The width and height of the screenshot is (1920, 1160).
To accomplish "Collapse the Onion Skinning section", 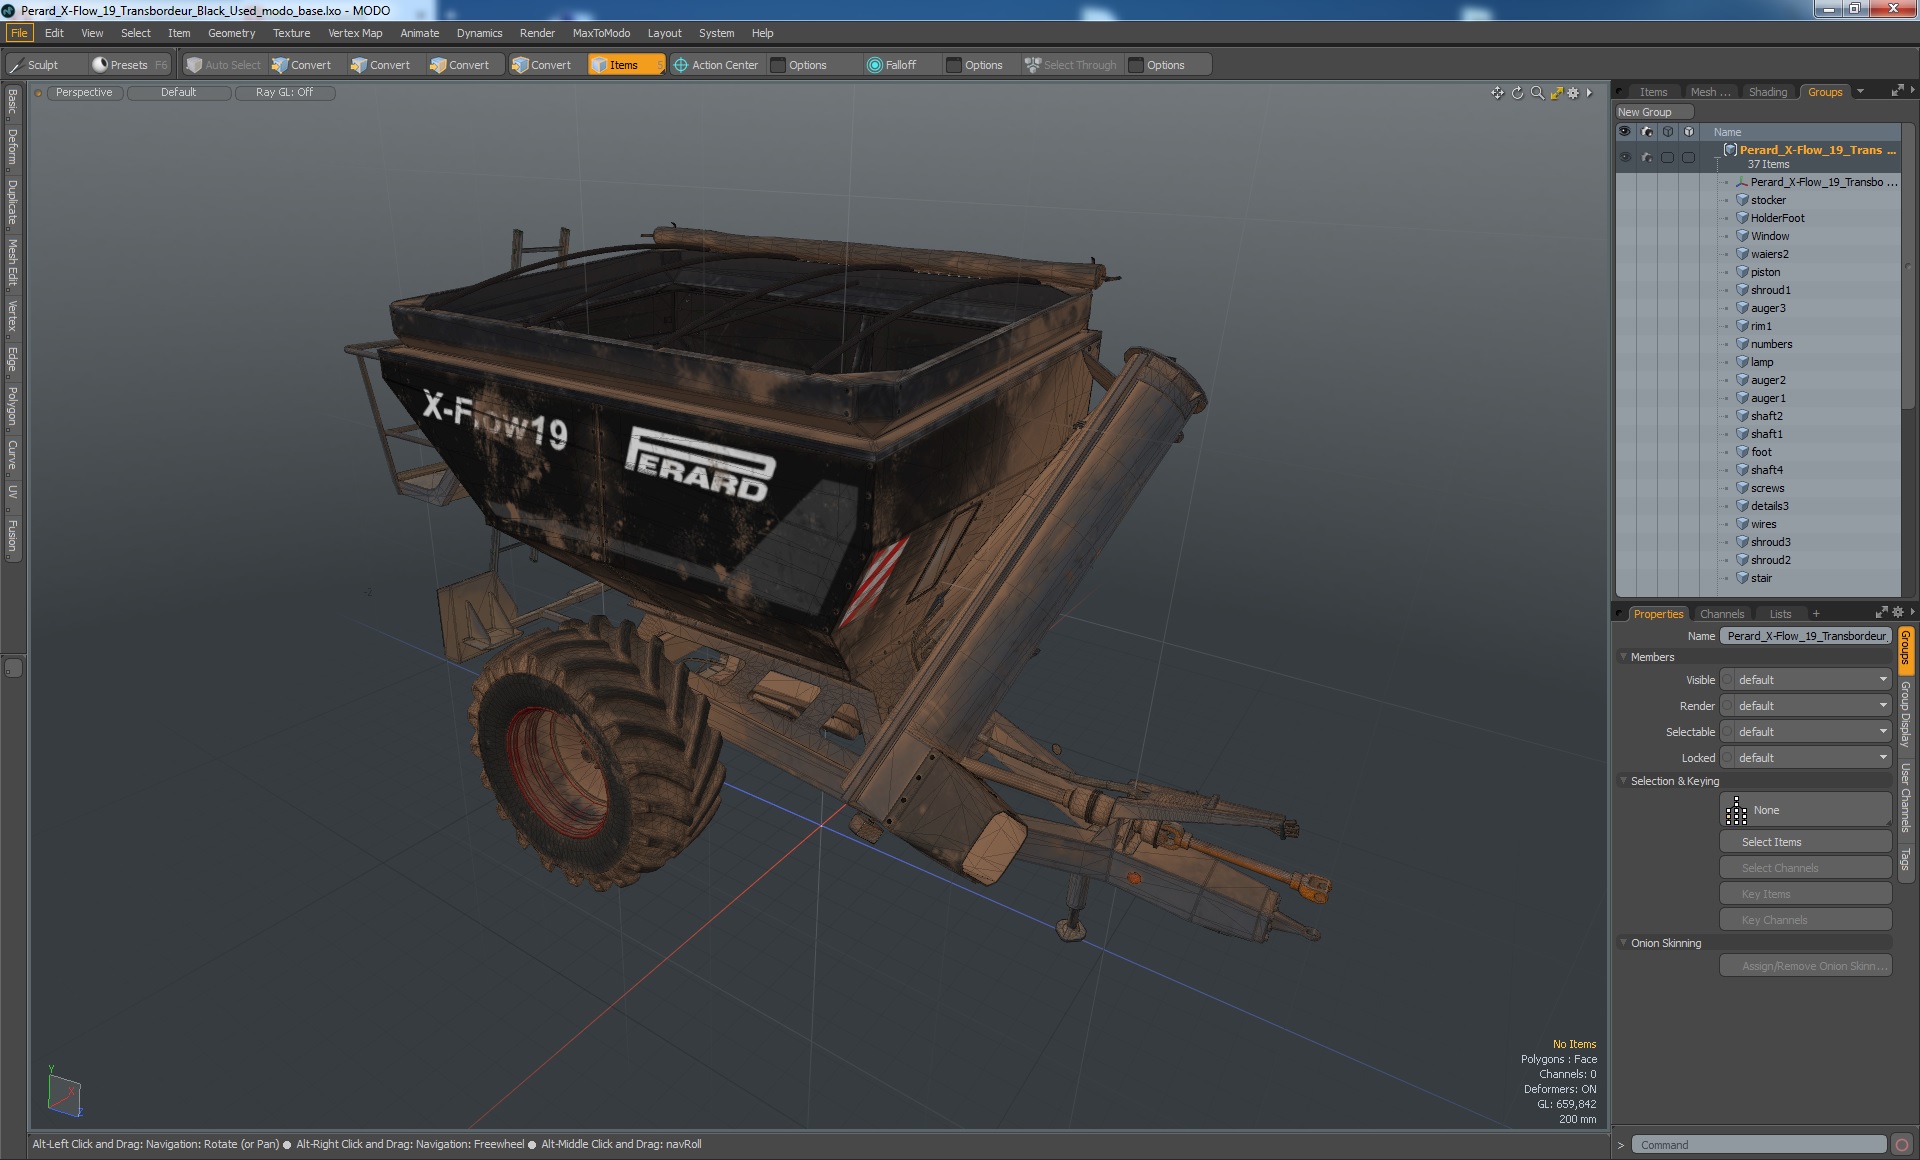I will pyautogui.click(x=1623, y=943).
